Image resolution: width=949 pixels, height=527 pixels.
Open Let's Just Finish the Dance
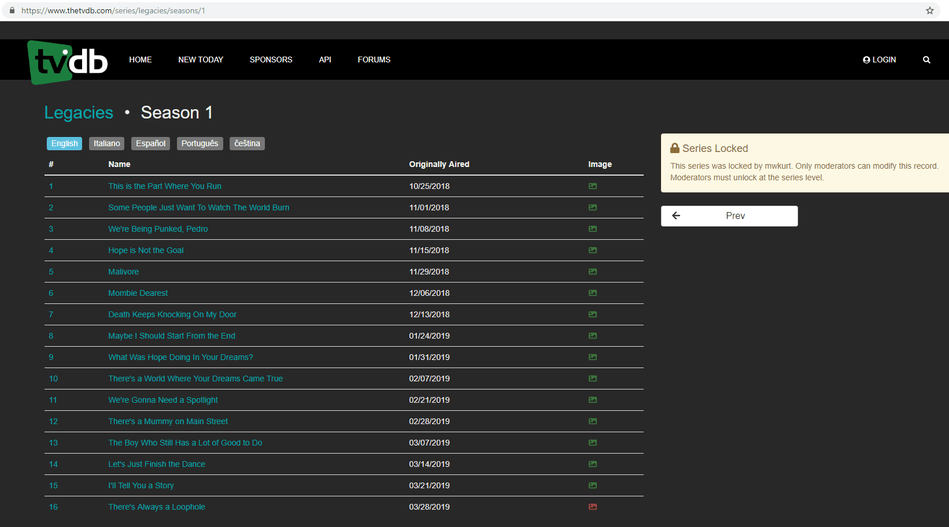pyautogui.click(x=157, y=464)
